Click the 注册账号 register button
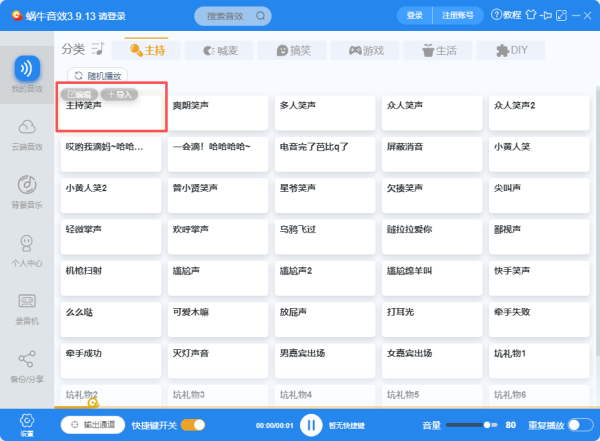600x441 pixels. pyautogui.click(x=458, y=16)
